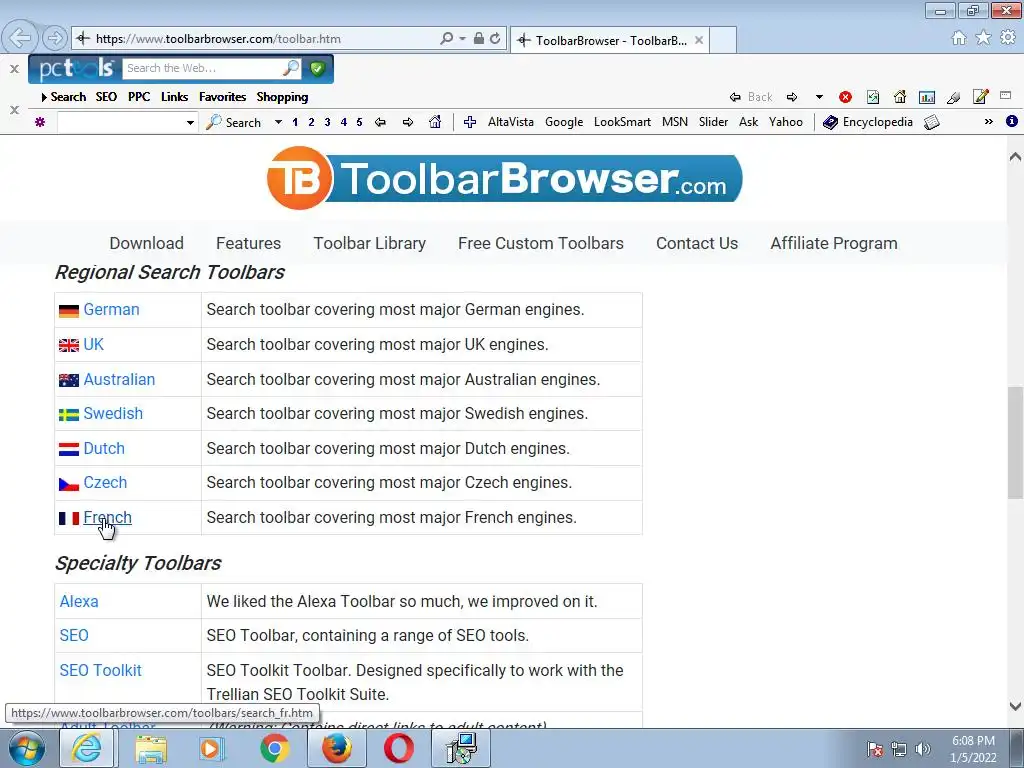The image size is (1024, 768).
Task: Open the Shopping toolbar menu
Action: tap(282, 97)
